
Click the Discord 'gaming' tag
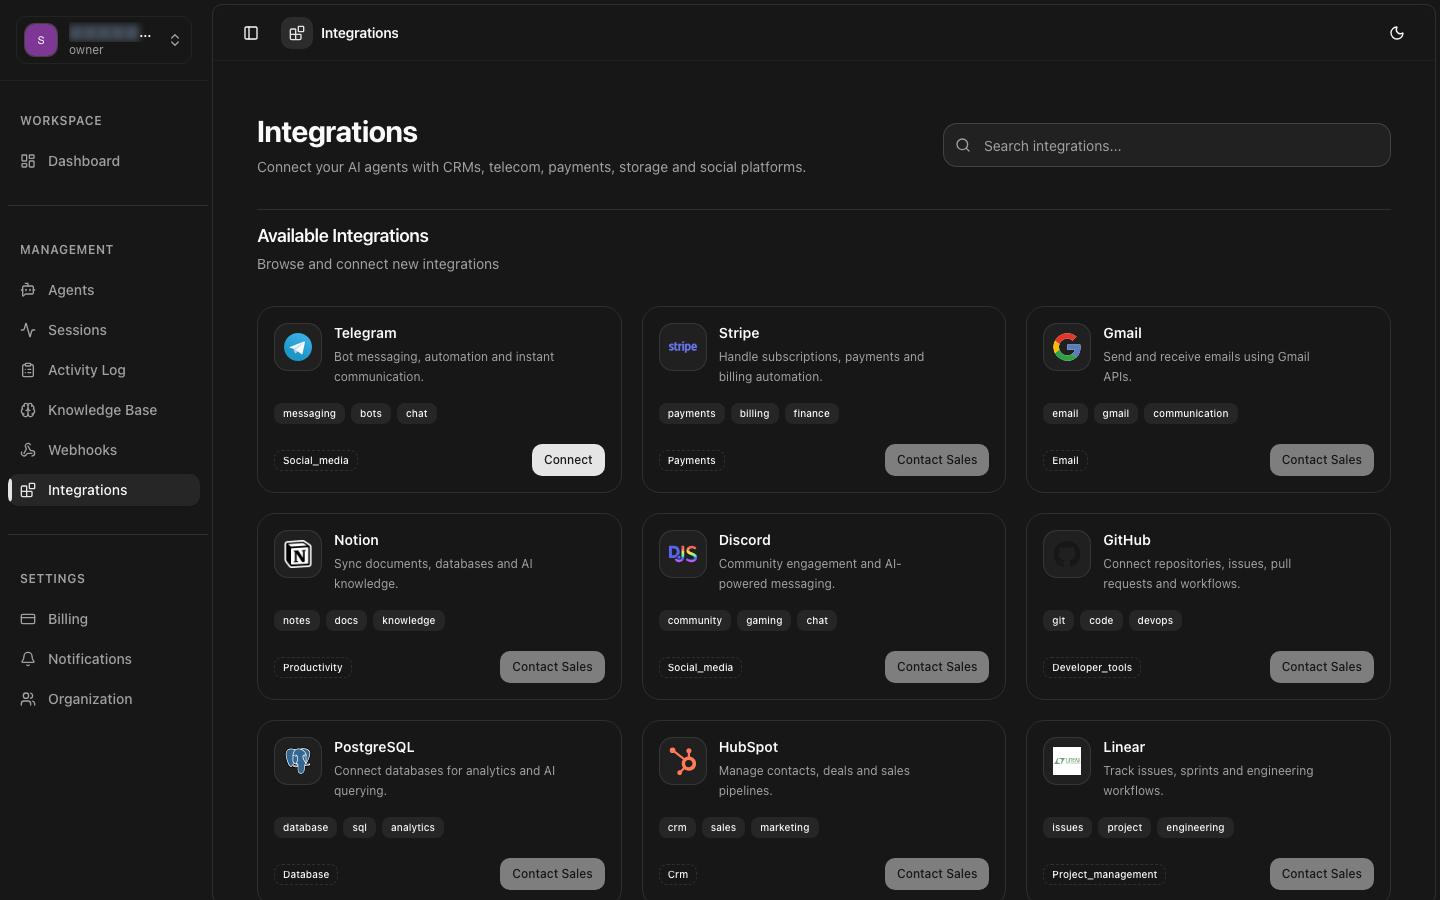pyautogui.click(x=764, y=621)
